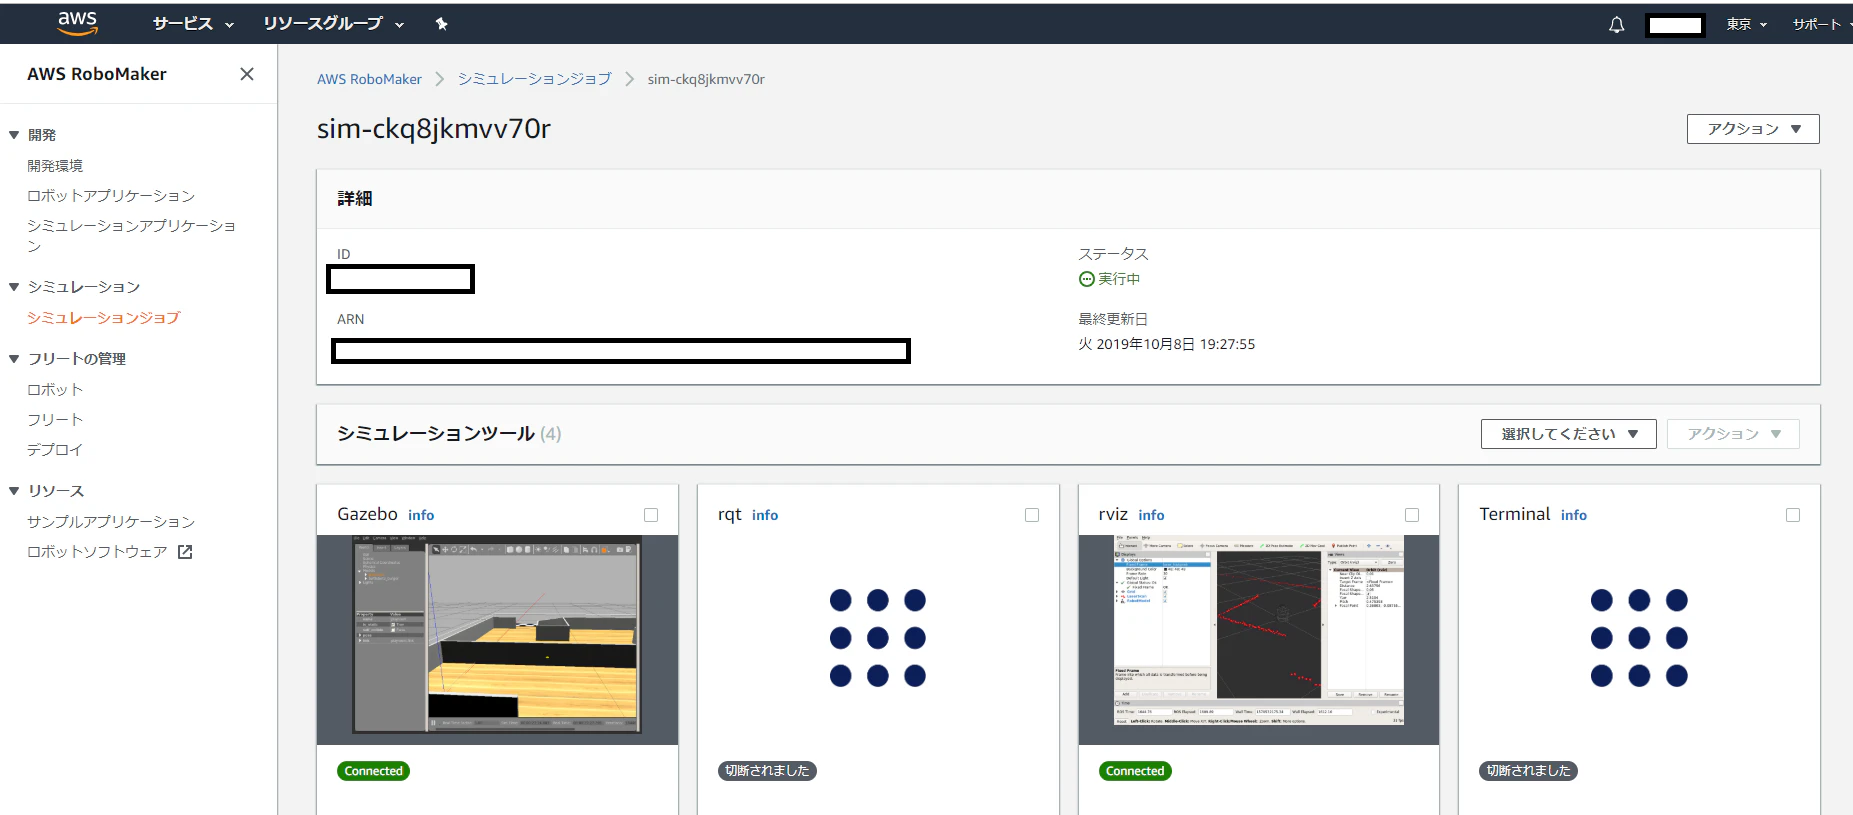Screen dimensions: 1853x815
Task: Collapse the シミュレーション sidebar section
Action: (x=14, y=287)
